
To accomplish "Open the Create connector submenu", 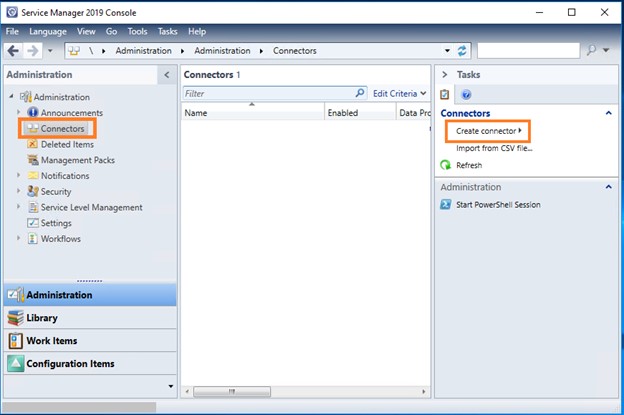I will (x=489, y=131).
